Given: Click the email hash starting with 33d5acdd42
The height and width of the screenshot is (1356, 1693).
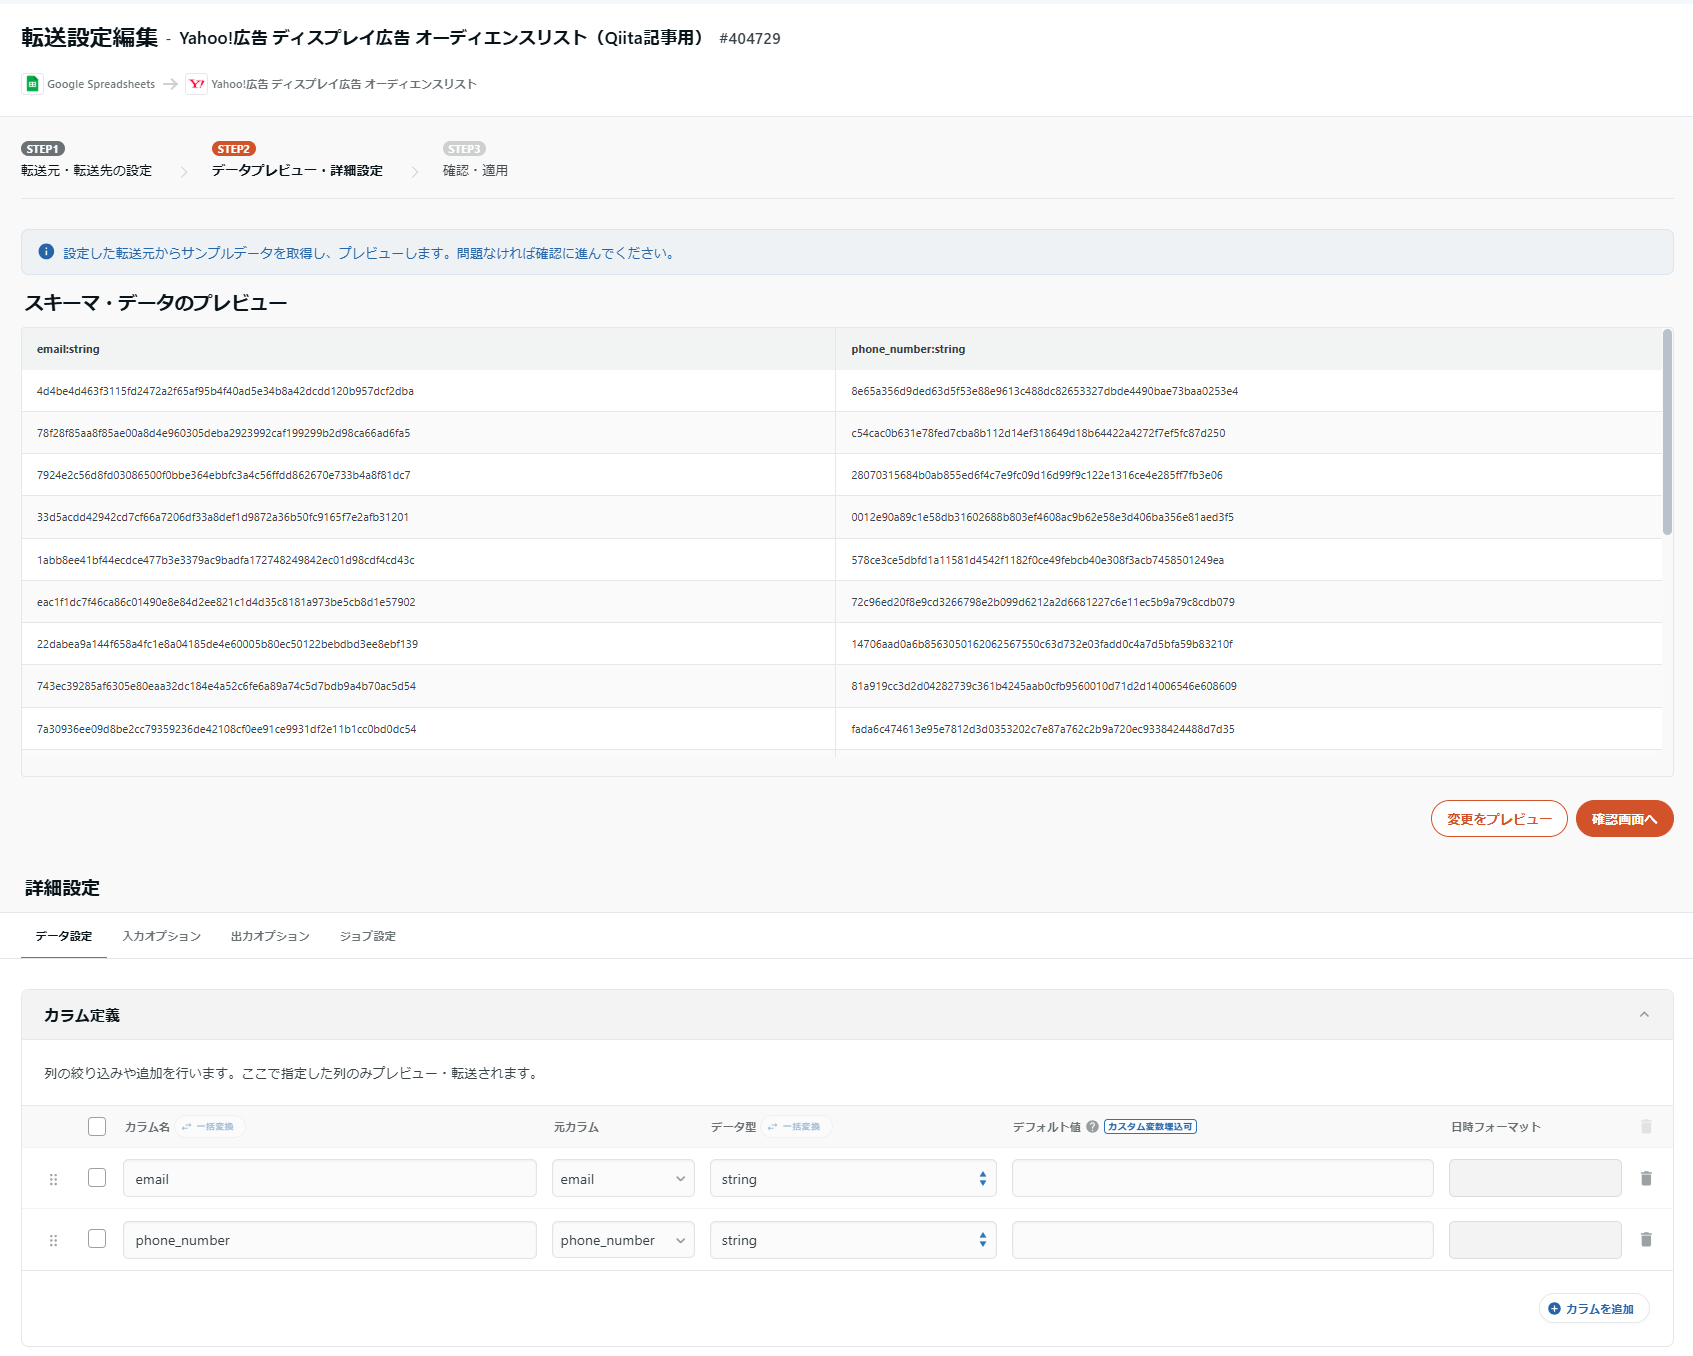Looking at the screenshot, I should pyautogui.click(x=223, y=517).
